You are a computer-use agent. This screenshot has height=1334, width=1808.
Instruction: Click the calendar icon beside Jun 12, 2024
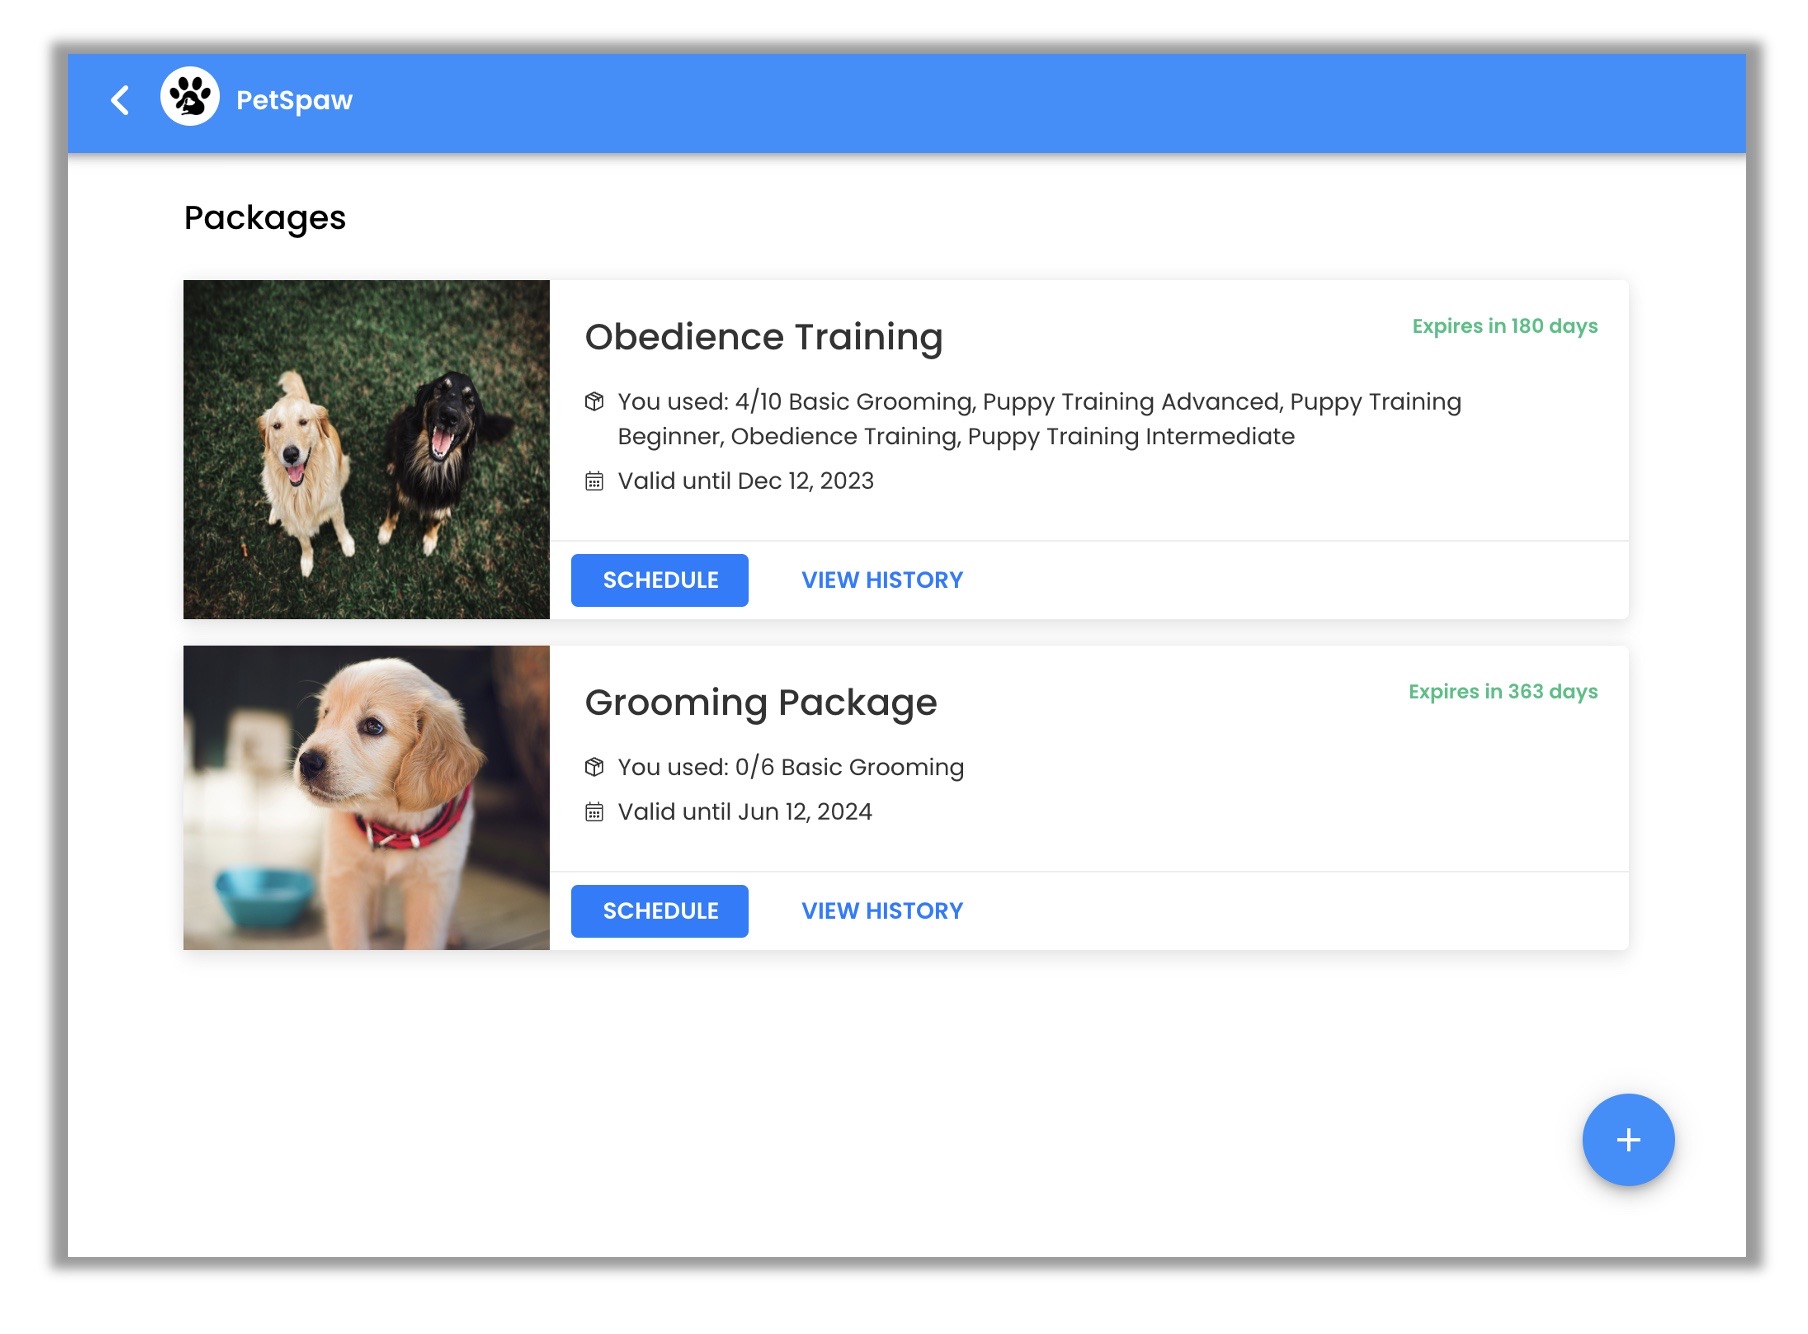pyautogui.click(x=594, y=812)
